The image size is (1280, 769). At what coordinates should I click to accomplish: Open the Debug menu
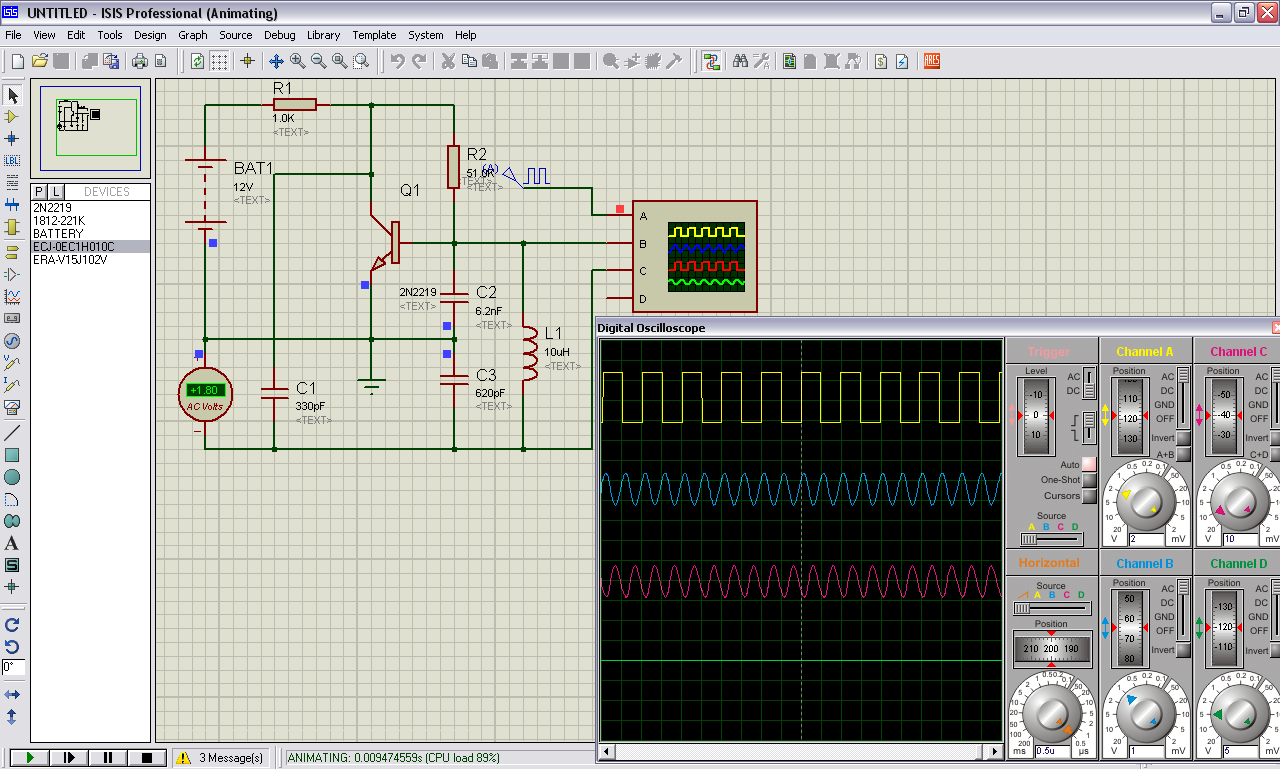[279, 35]
